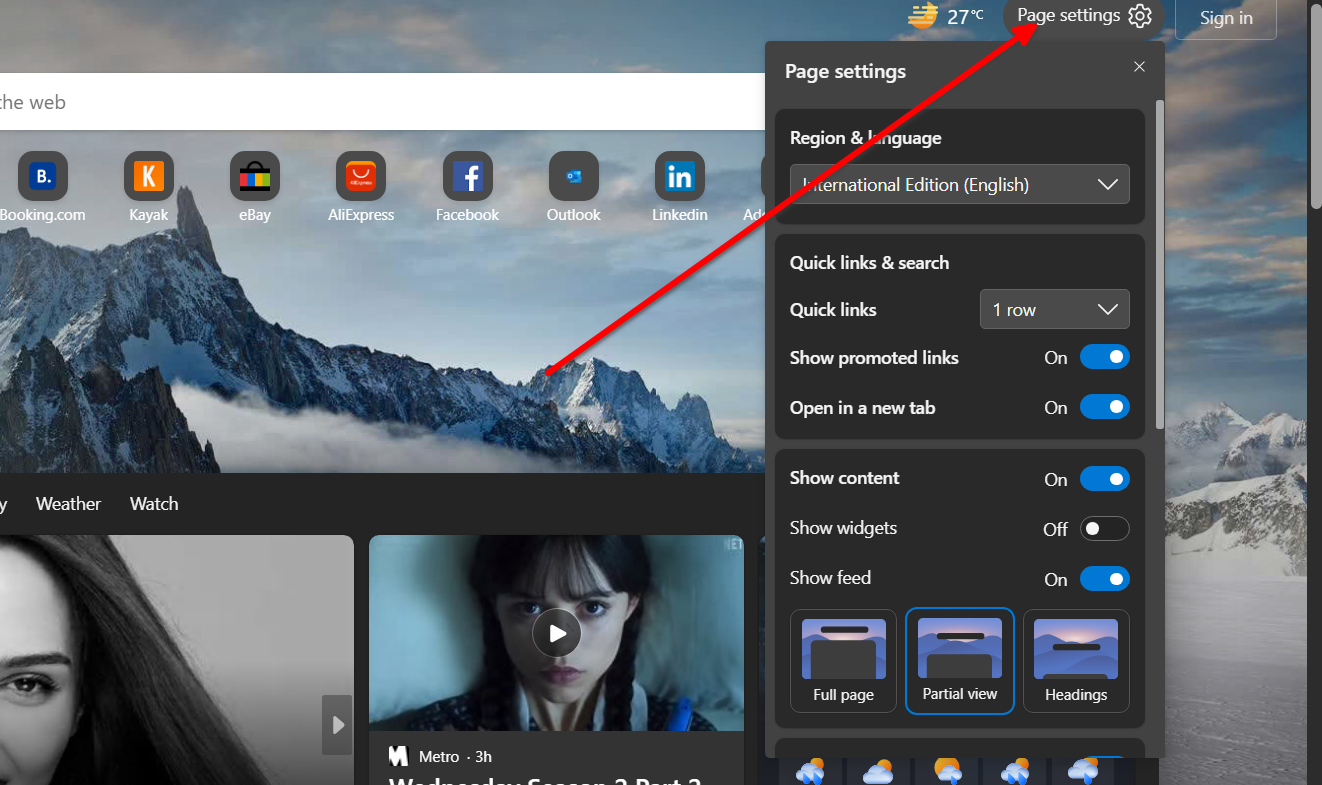
Task: Expand the Region & language dropdown
Action: [960, 185]
